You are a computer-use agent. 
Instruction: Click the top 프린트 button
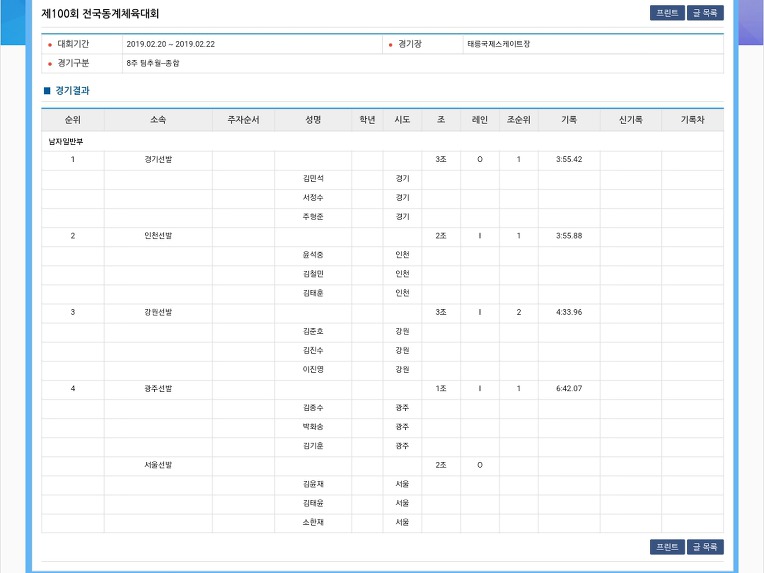pos(666,14)
